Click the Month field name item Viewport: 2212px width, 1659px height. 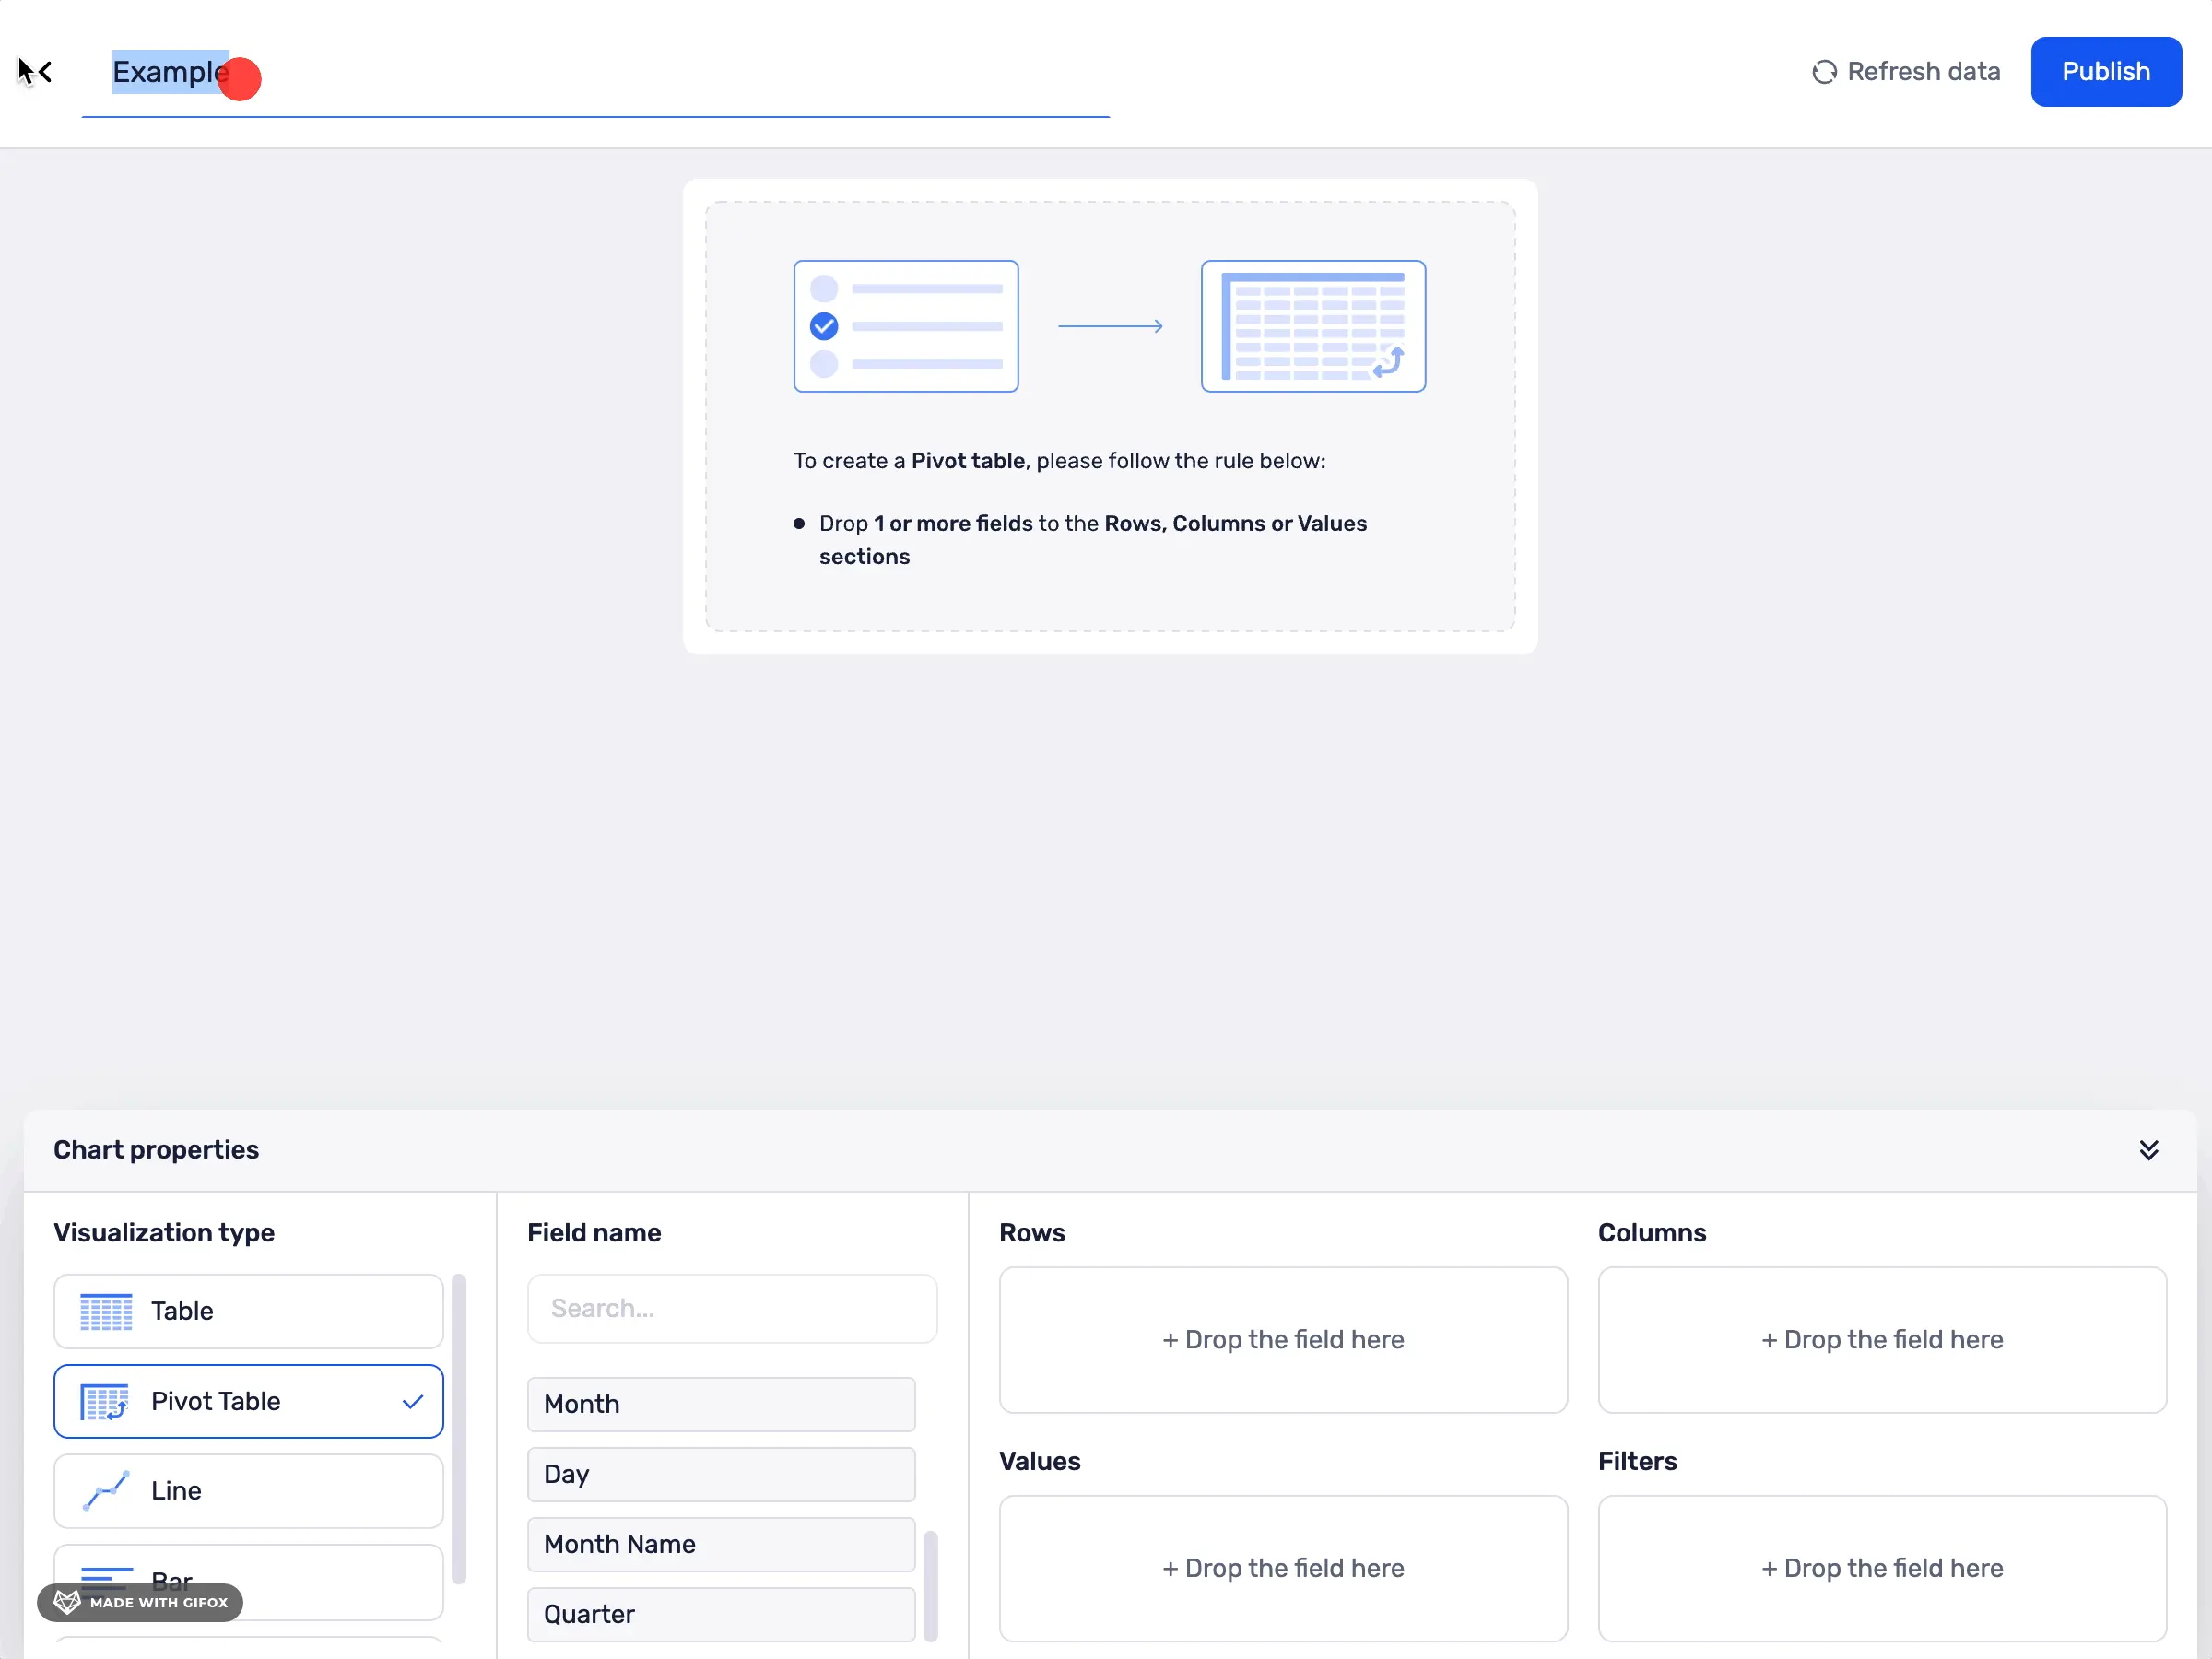tap(719, 1403)
